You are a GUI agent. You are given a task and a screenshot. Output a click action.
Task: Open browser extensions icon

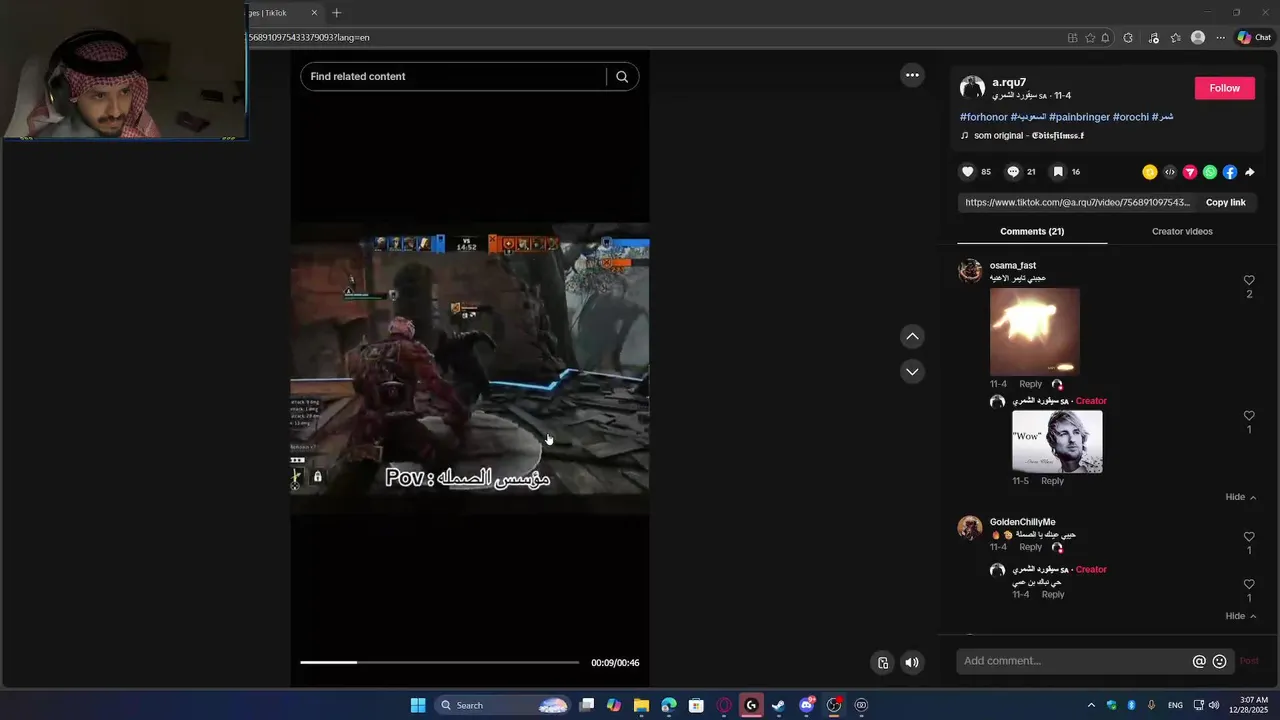click(x=1128, y=38)
